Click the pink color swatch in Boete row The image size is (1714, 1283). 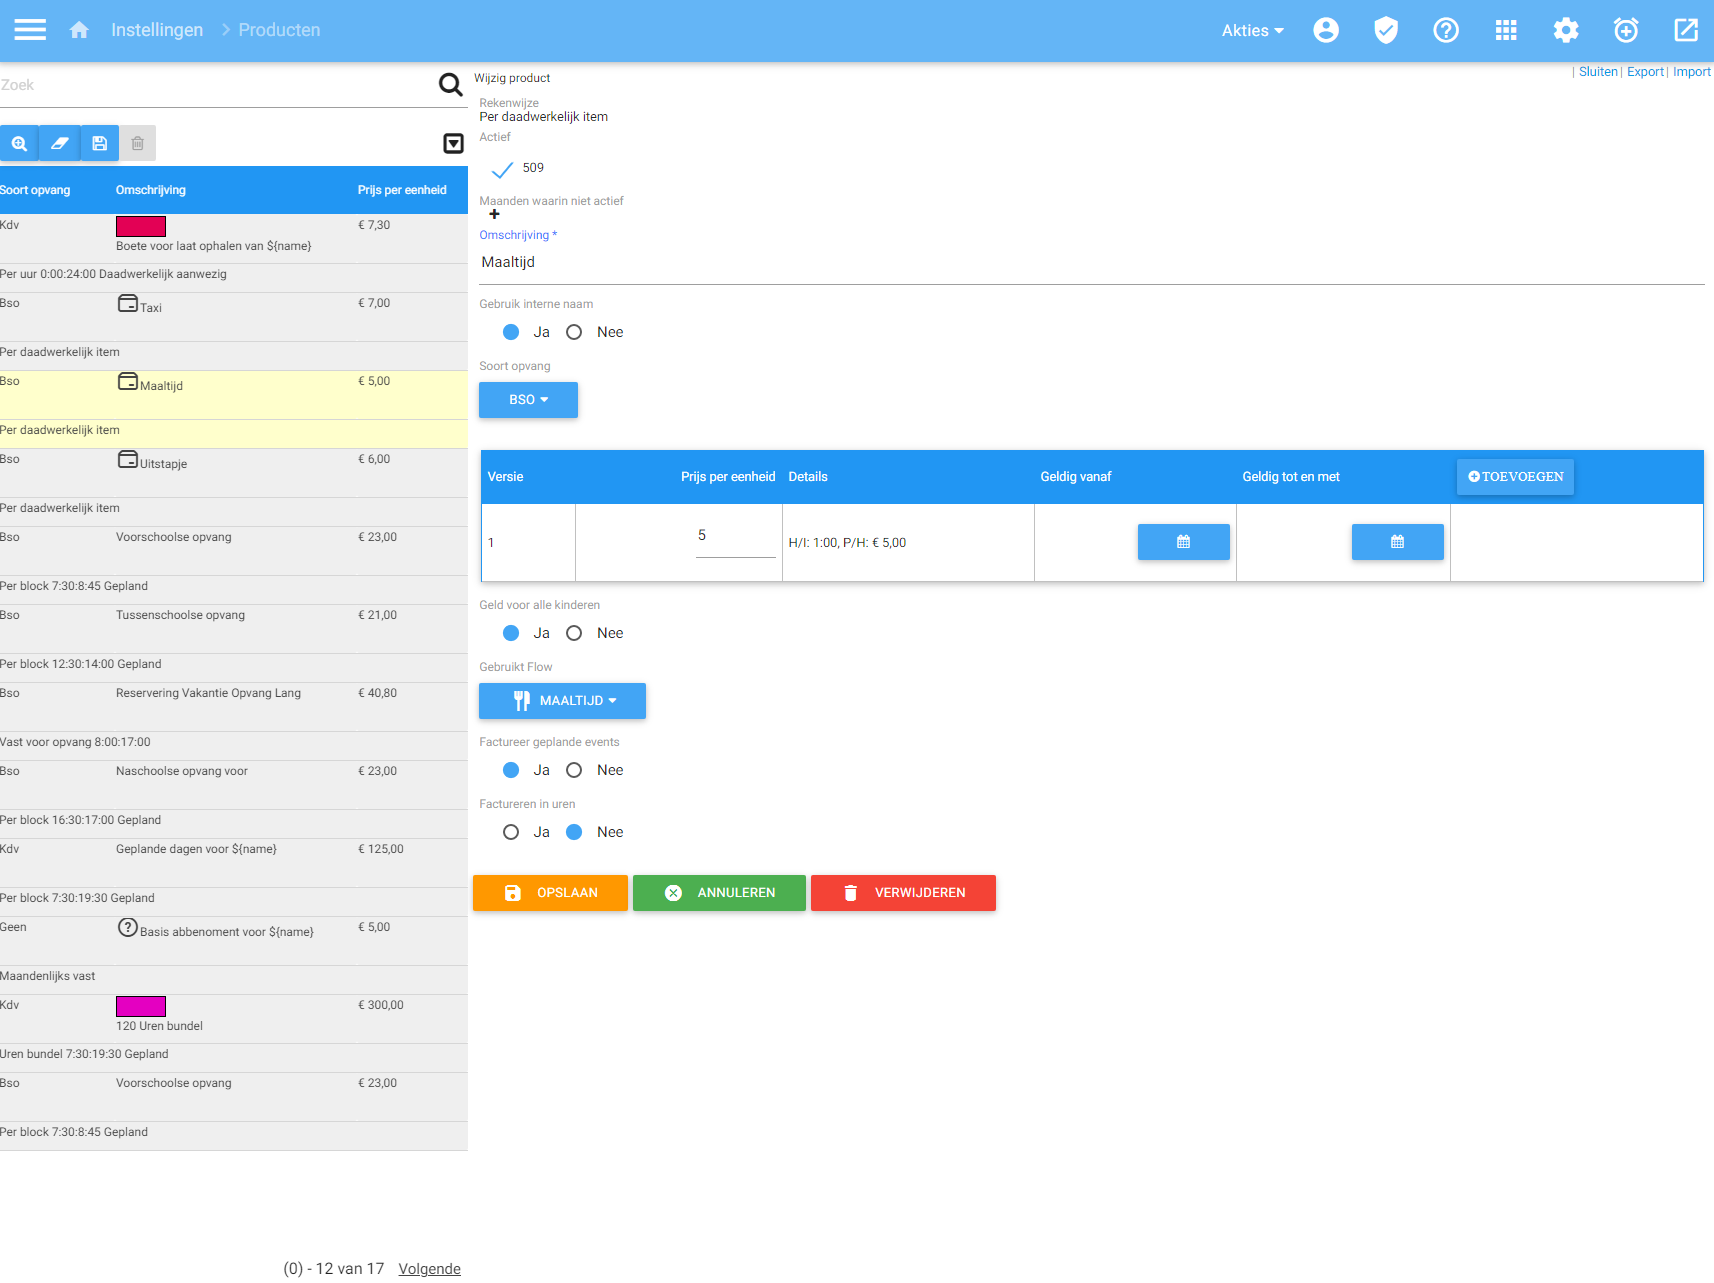click(x=141, y=226)
